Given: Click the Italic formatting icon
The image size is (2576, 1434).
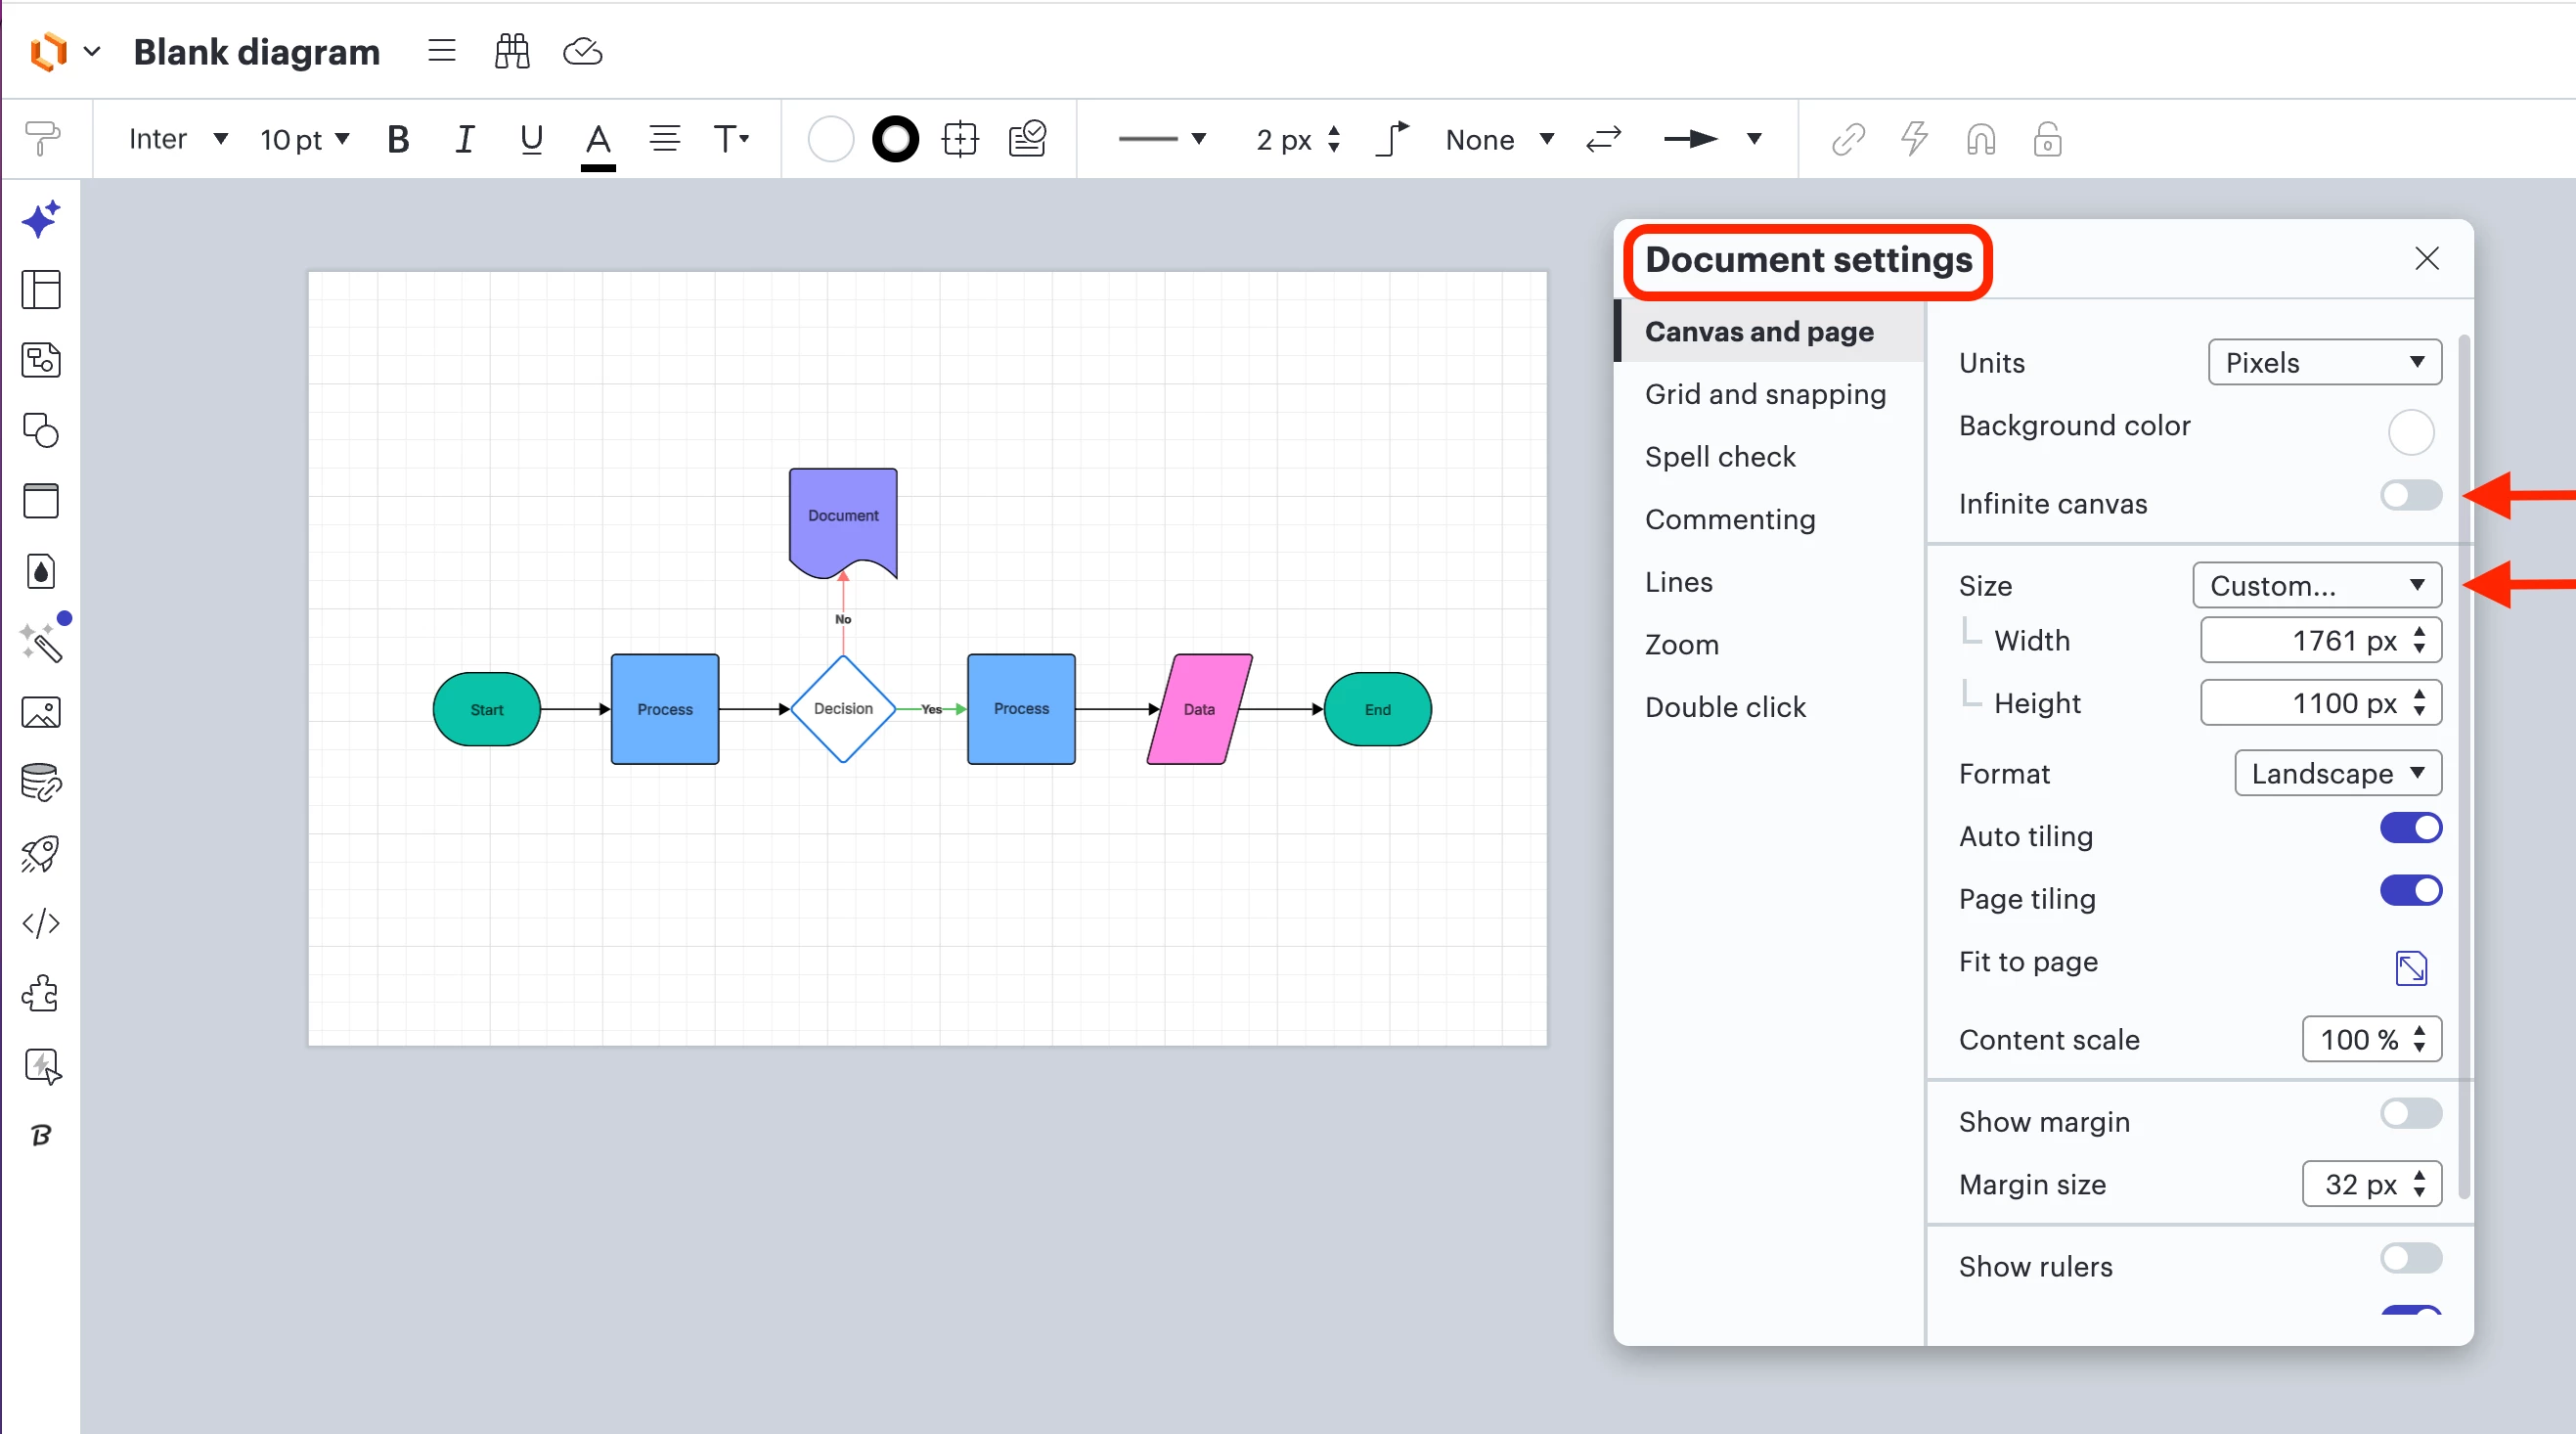Looking at the screenshot, I should click(464, 139).
